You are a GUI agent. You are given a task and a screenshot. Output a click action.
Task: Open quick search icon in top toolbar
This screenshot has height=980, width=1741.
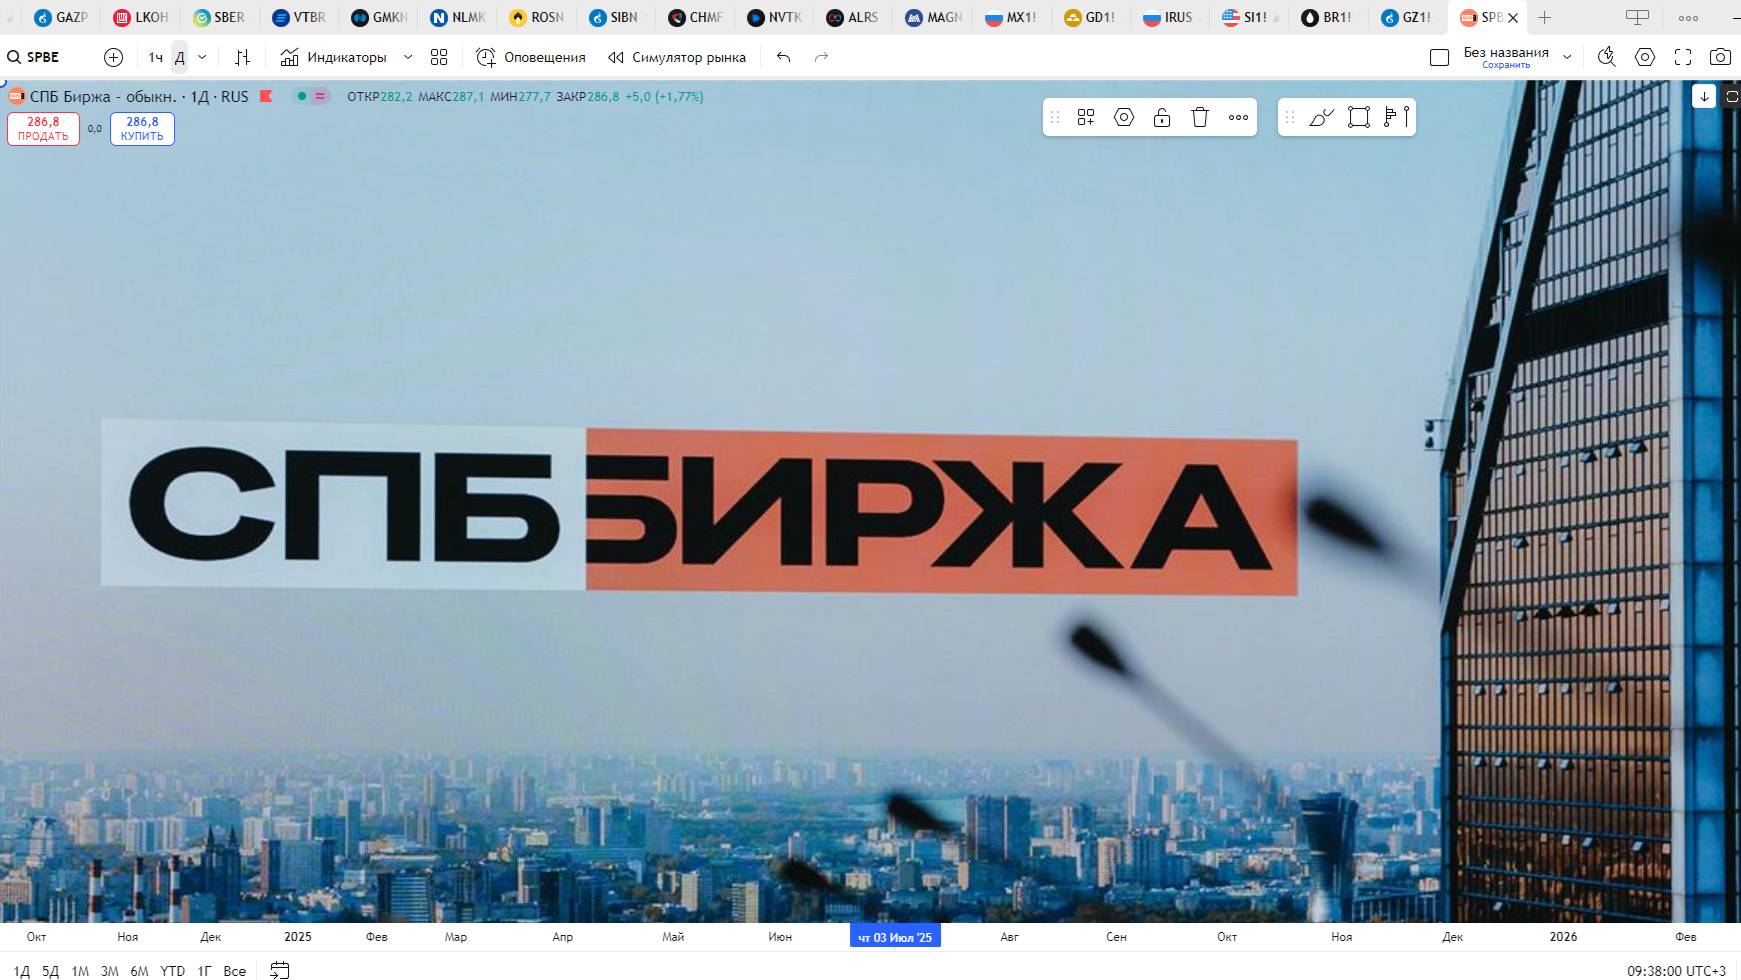pos(1607,57)
